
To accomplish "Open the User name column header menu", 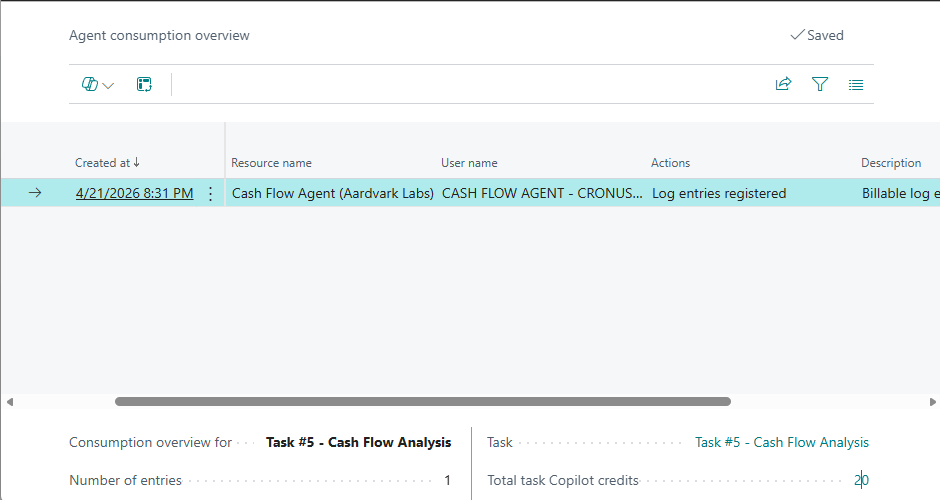I will tap(469, 163).
